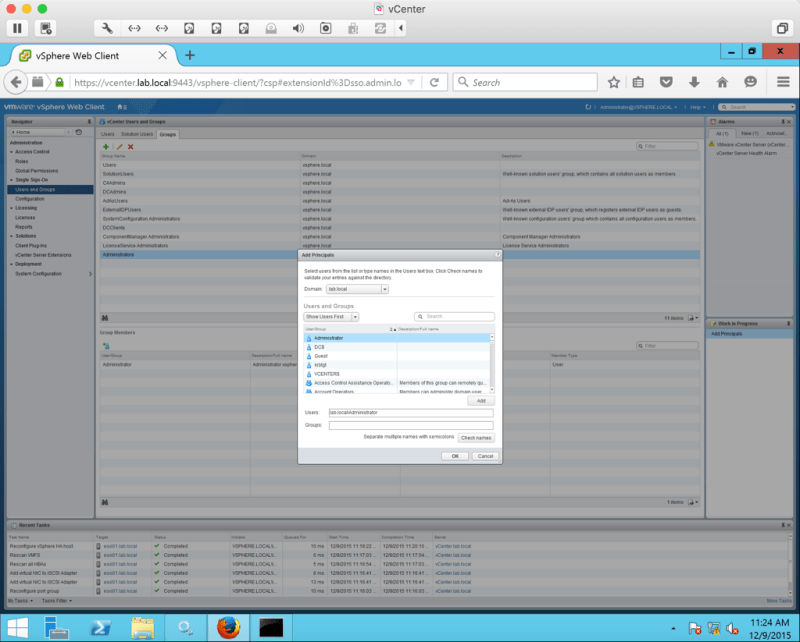
Task: Click the user list scrollbar in dialog
Action: [491, 360]
